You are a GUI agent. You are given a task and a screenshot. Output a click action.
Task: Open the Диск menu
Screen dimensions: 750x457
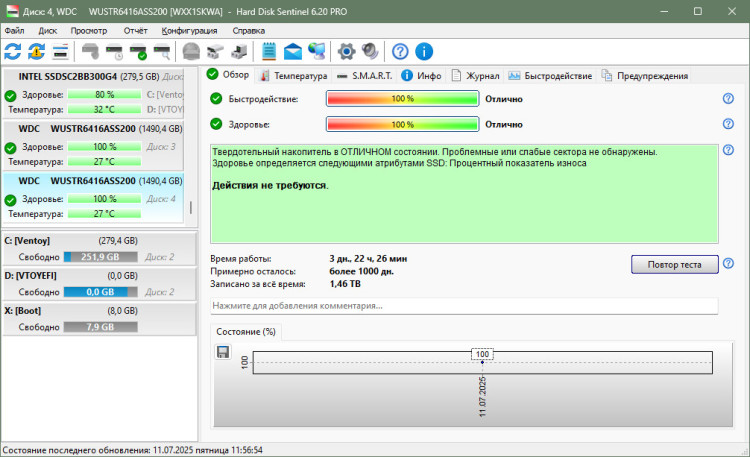[47, 31]
